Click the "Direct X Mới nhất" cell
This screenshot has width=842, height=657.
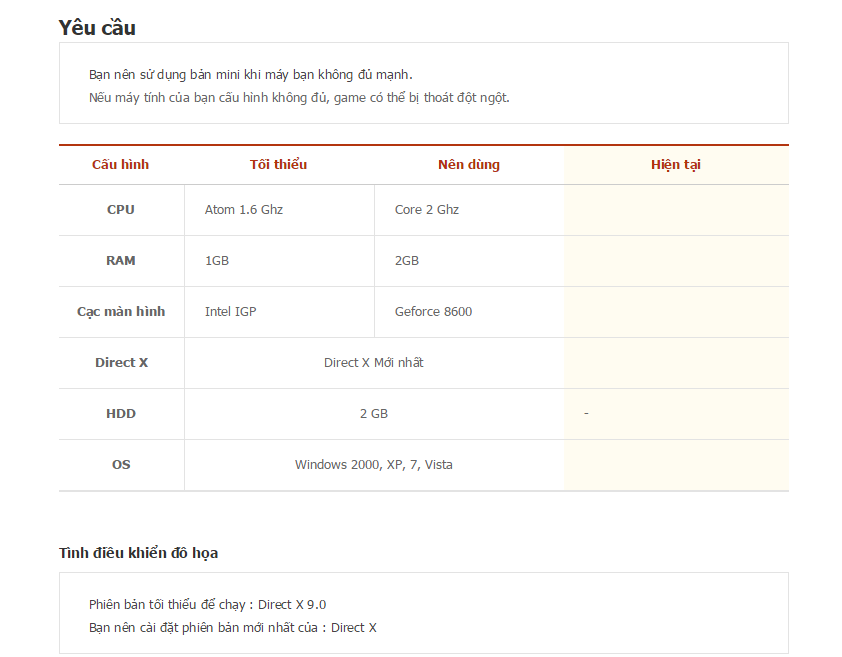373,363
